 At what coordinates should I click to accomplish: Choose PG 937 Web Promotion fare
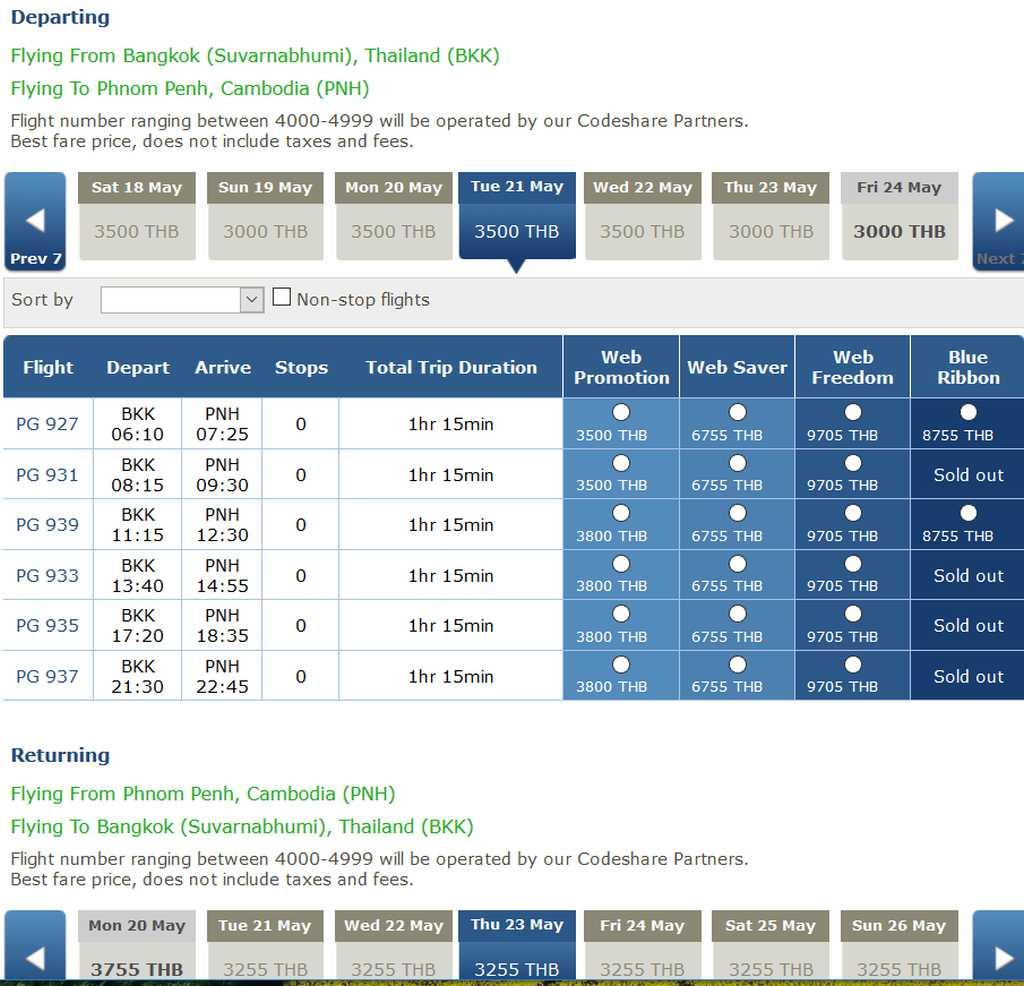point(621,665)
